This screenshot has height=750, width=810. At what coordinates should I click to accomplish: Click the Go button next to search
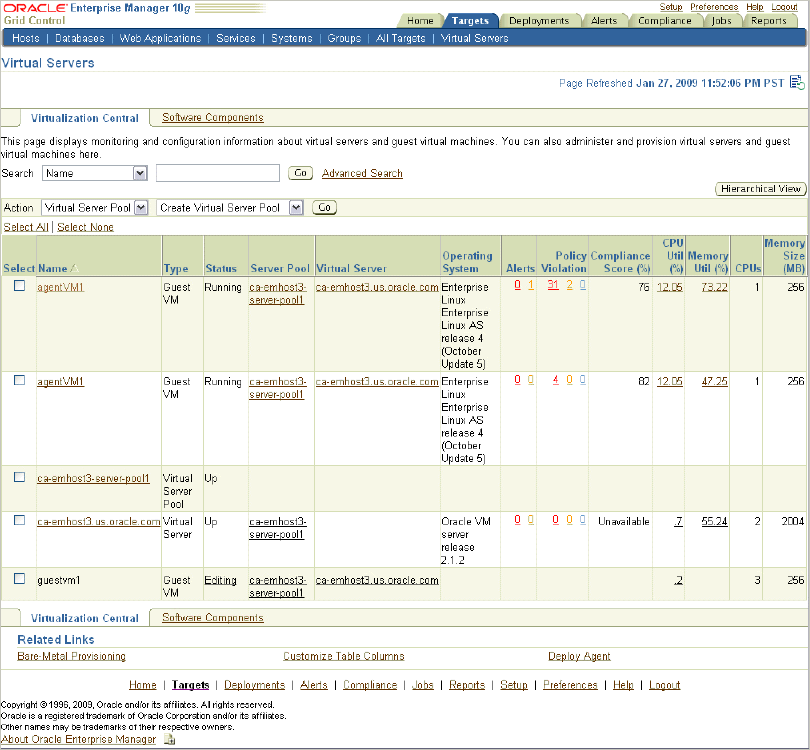[300, 173]
